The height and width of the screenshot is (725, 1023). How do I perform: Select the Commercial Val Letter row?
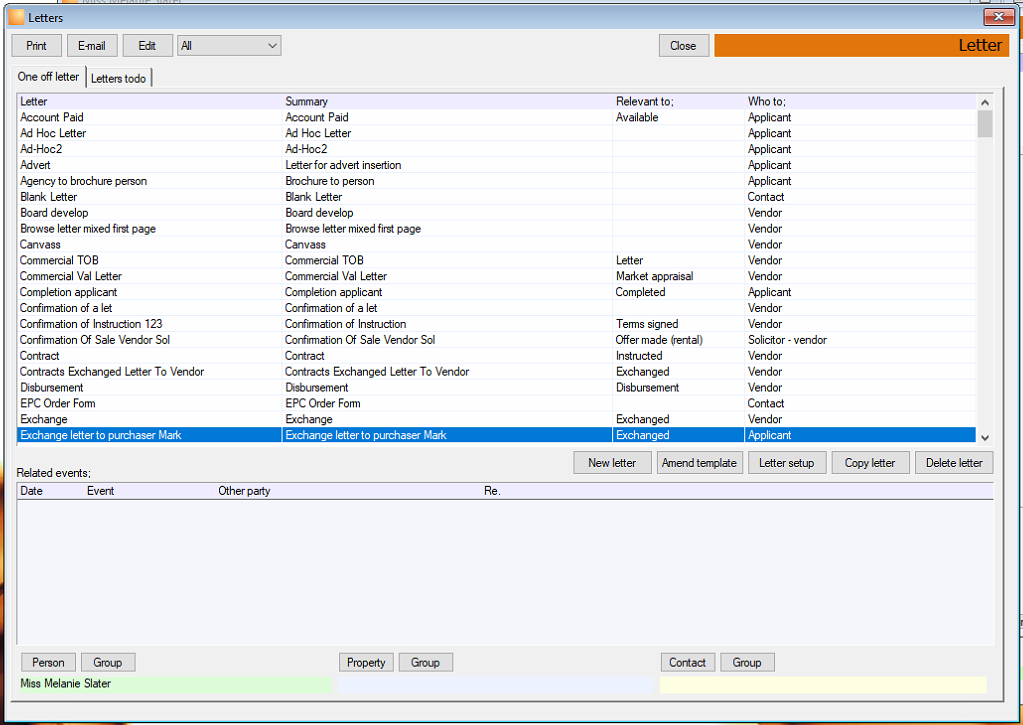[x=496, y=276]
